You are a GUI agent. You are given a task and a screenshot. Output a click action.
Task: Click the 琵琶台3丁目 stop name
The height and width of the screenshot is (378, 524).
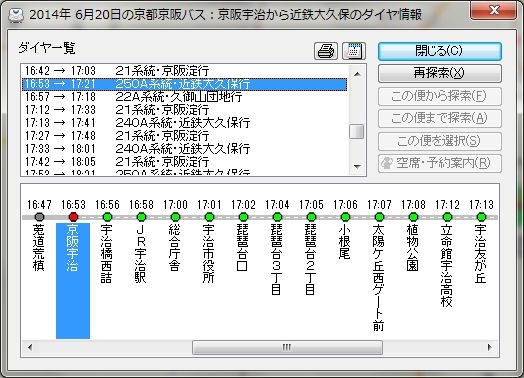click(277, 260)
